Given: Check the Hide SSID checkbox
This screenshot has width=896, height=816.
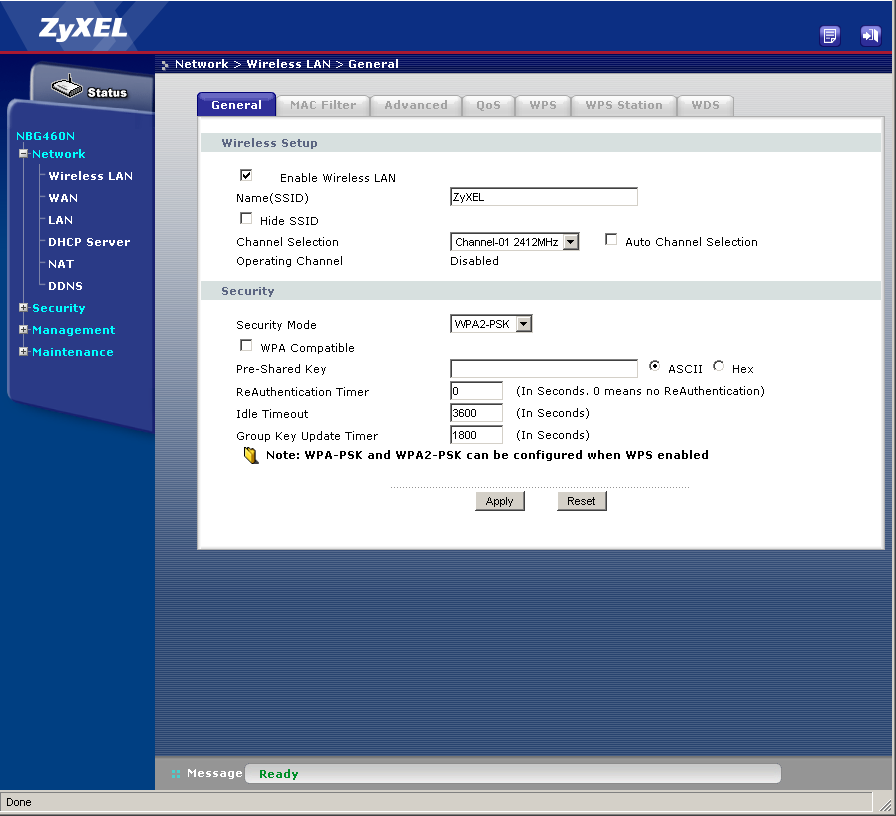Looking at the screenshot, I should (x=246, y=218).
